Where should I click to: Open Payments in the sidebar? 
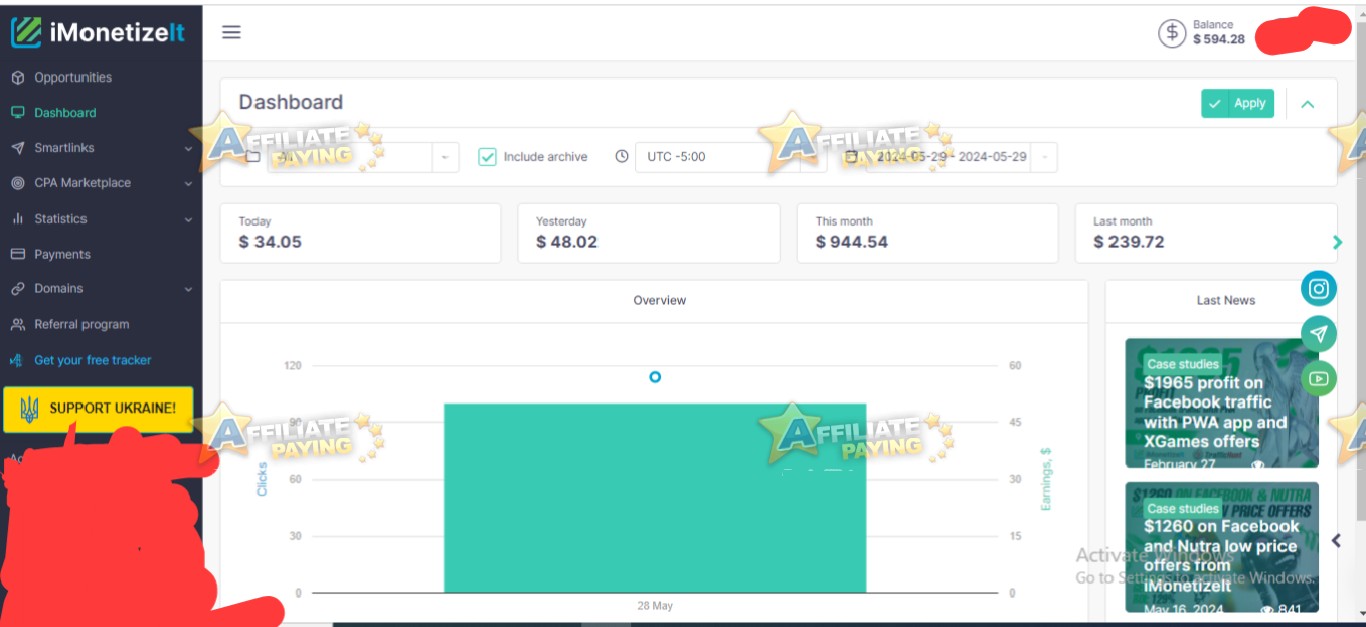point(62,254)
